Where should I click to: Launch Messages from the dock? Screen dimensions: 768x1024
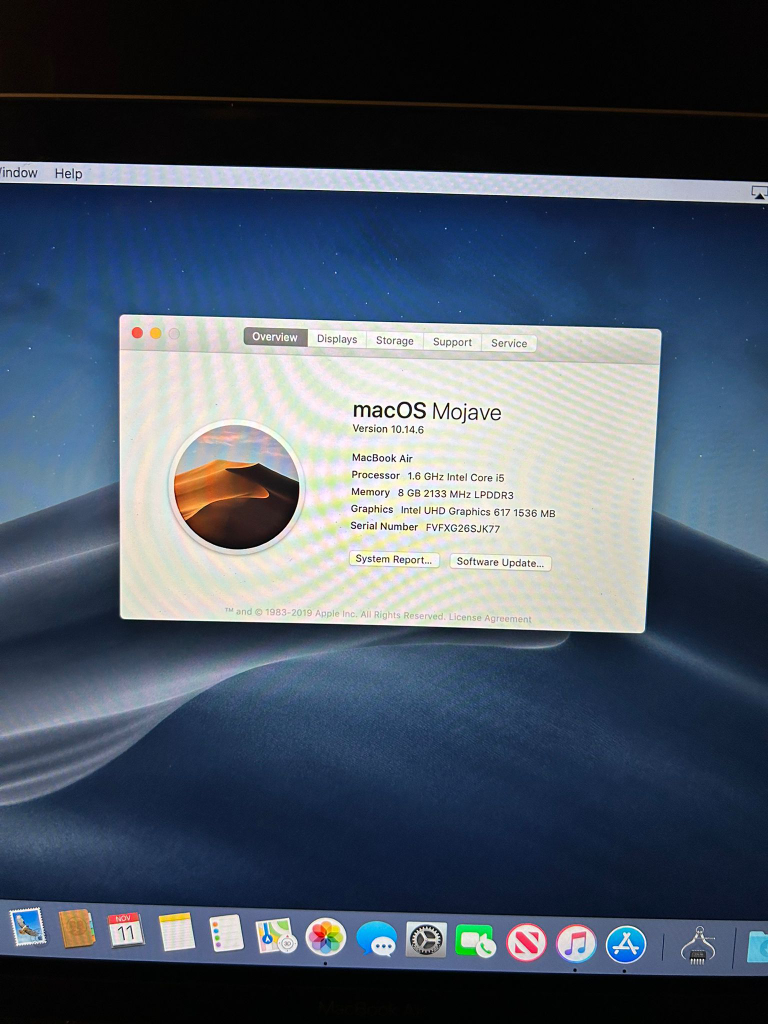point(376,939)
